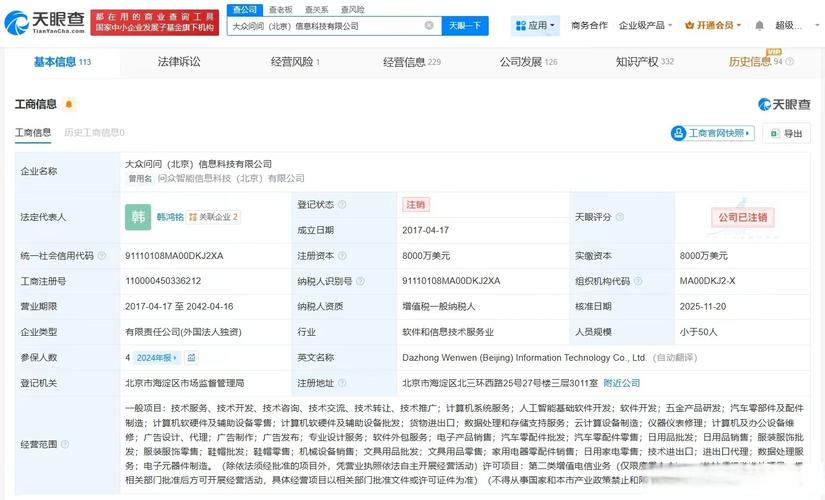Click help icon beside 统一社会信用代码
This screenshot has height=500, width=825.
pos(102,255)
